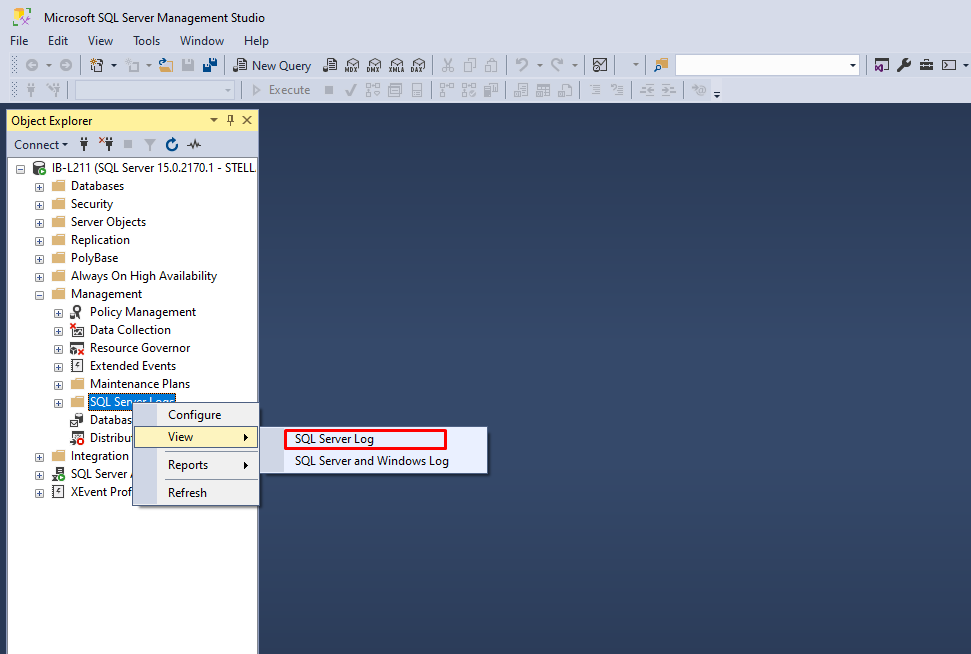Click the Execute button in toolbar

point(281,90)
